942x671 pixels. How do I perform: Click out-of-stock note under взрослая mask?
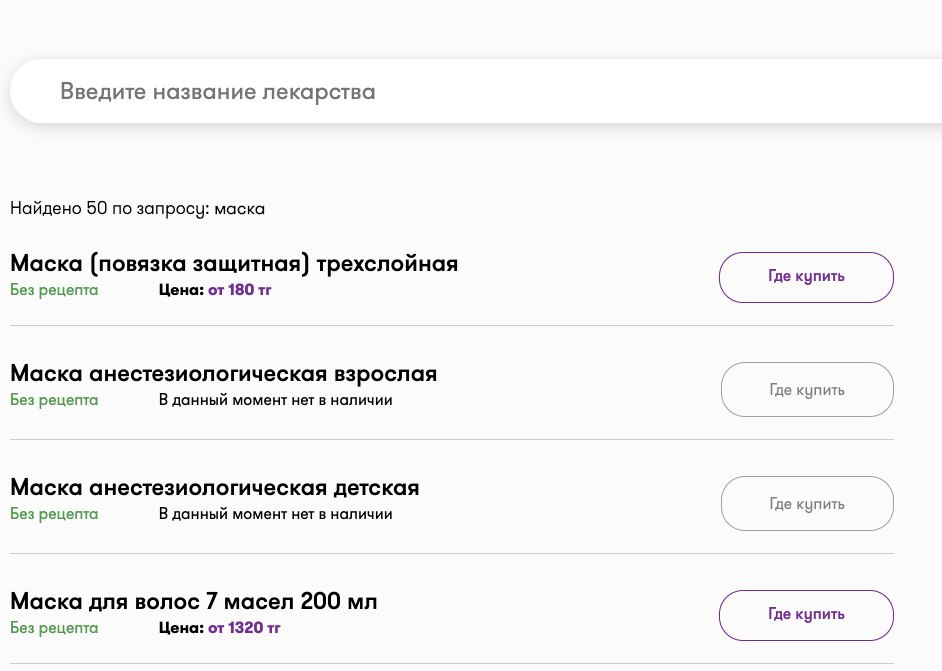[x=275, y=400]
